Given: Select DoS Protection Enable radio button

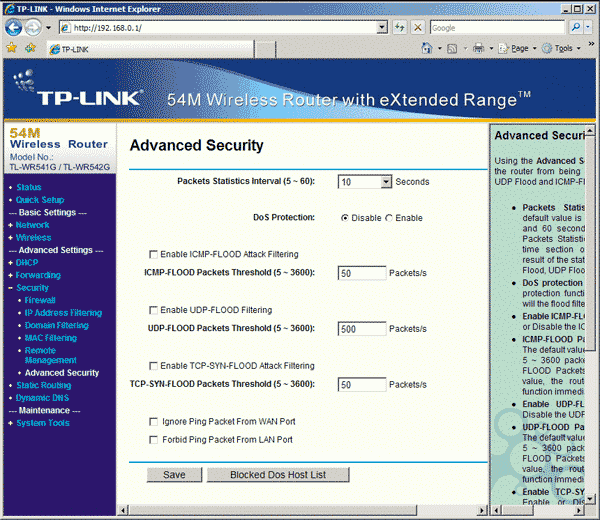Looking at the screenshot, I should [389, 218].
